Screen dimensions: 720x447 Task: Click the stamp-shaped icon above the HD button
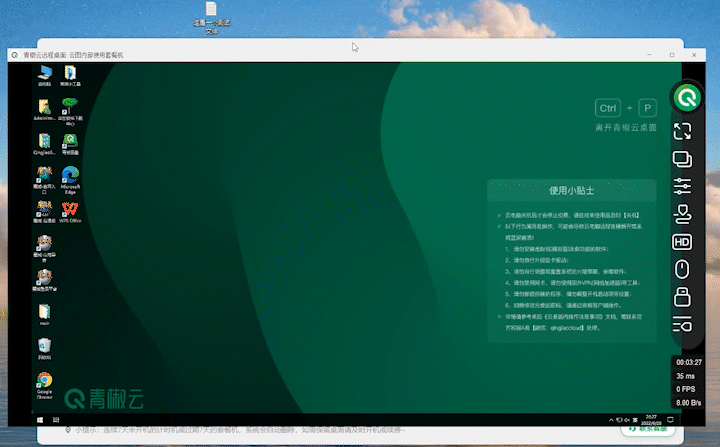[x=682, y=214]
